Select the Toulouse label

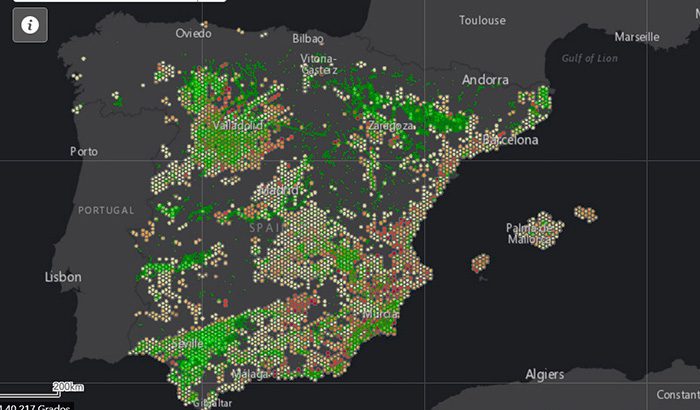pyautogui.click(x=482, y=20)
